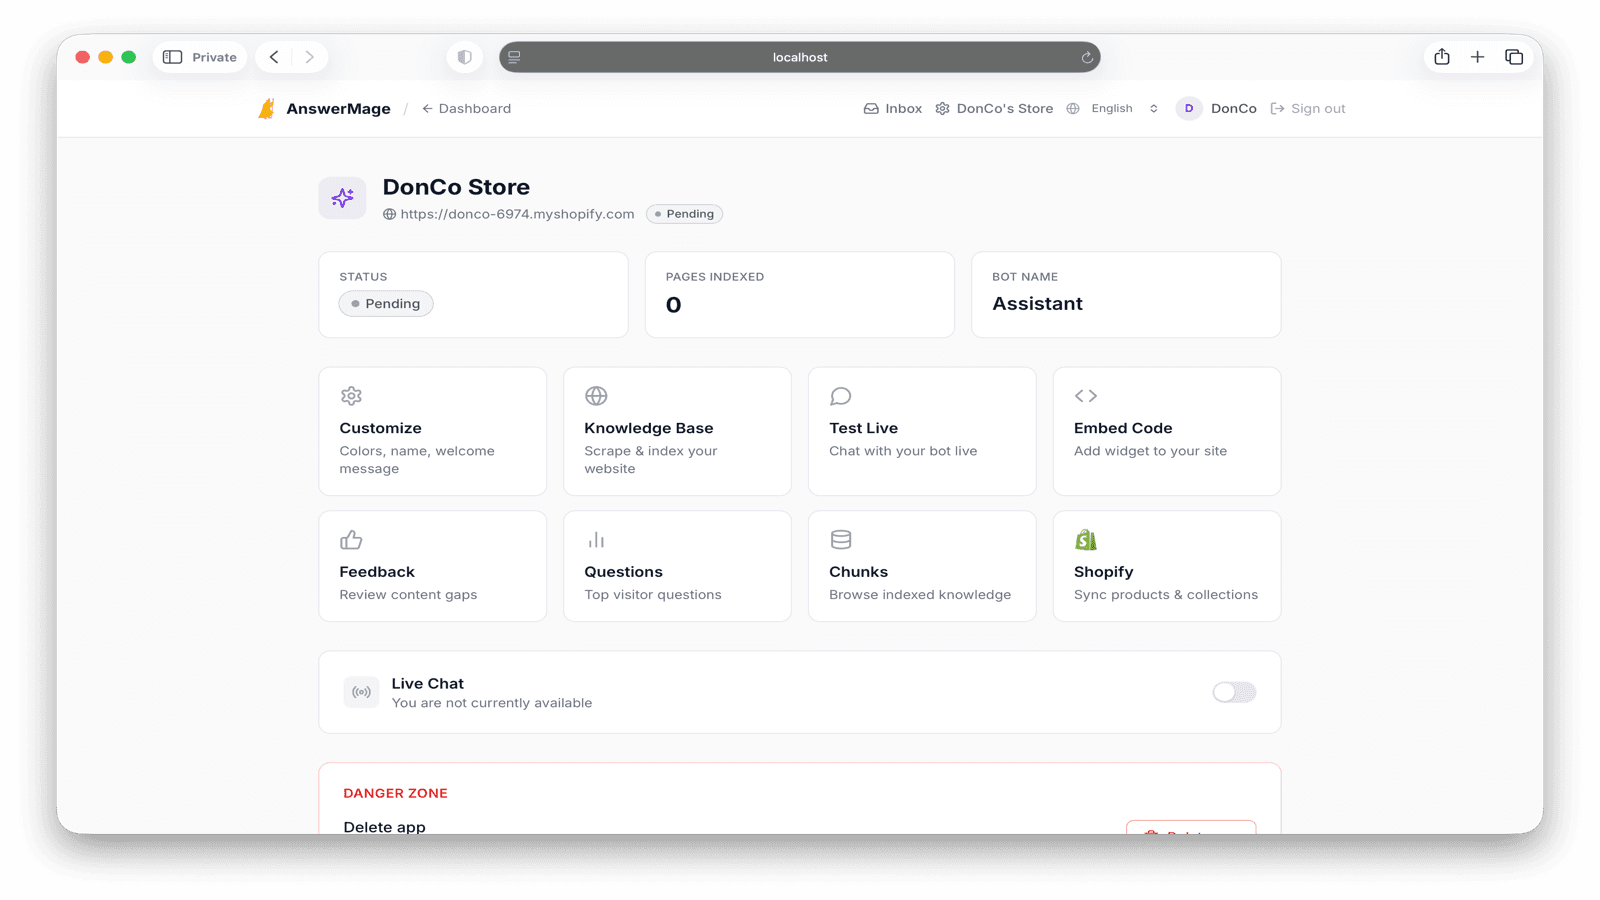Reload the page with refresh icon
The image size is (1600, 900).
1087,57
